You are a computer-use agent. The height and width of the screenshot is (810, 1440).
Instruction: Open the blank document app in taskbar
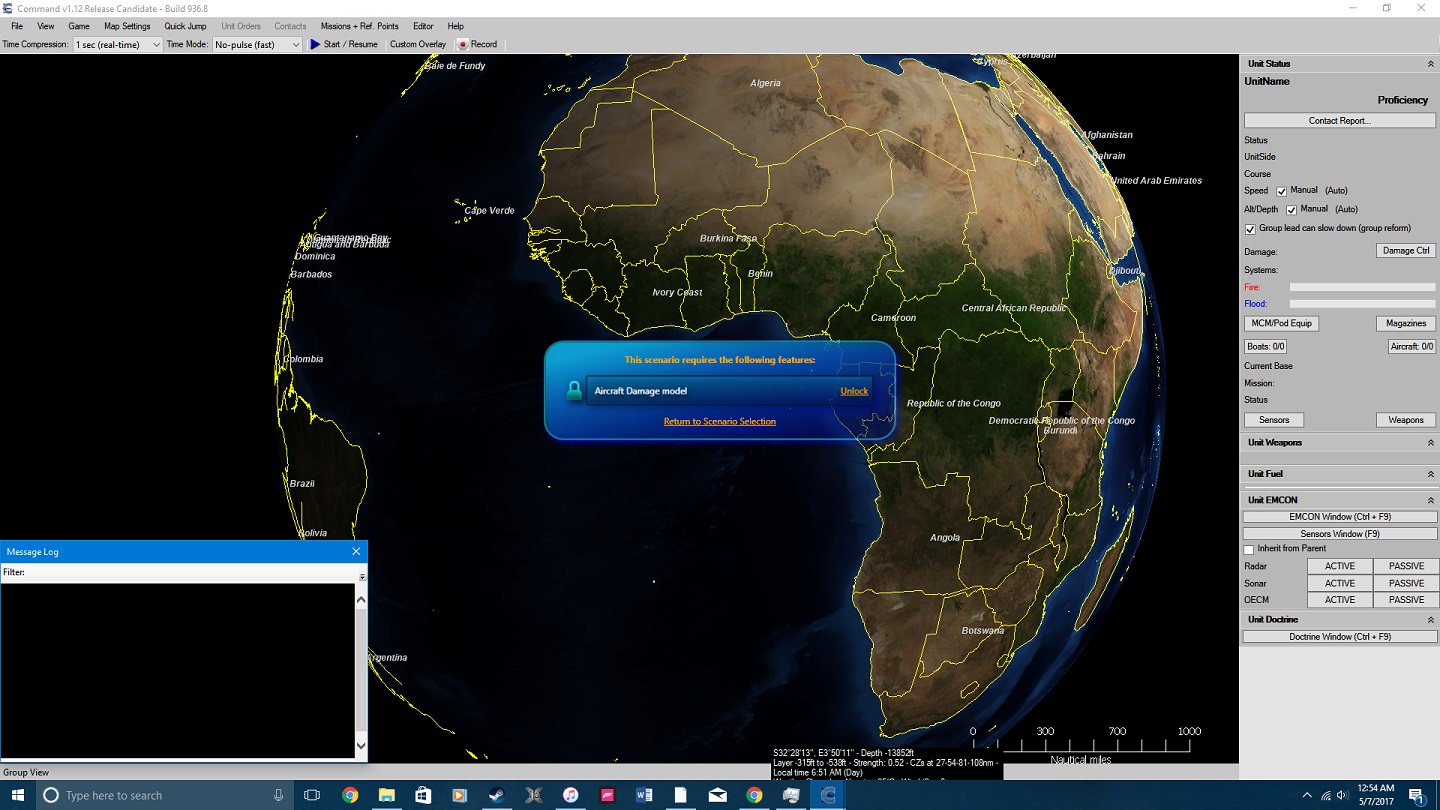point(681,795)
